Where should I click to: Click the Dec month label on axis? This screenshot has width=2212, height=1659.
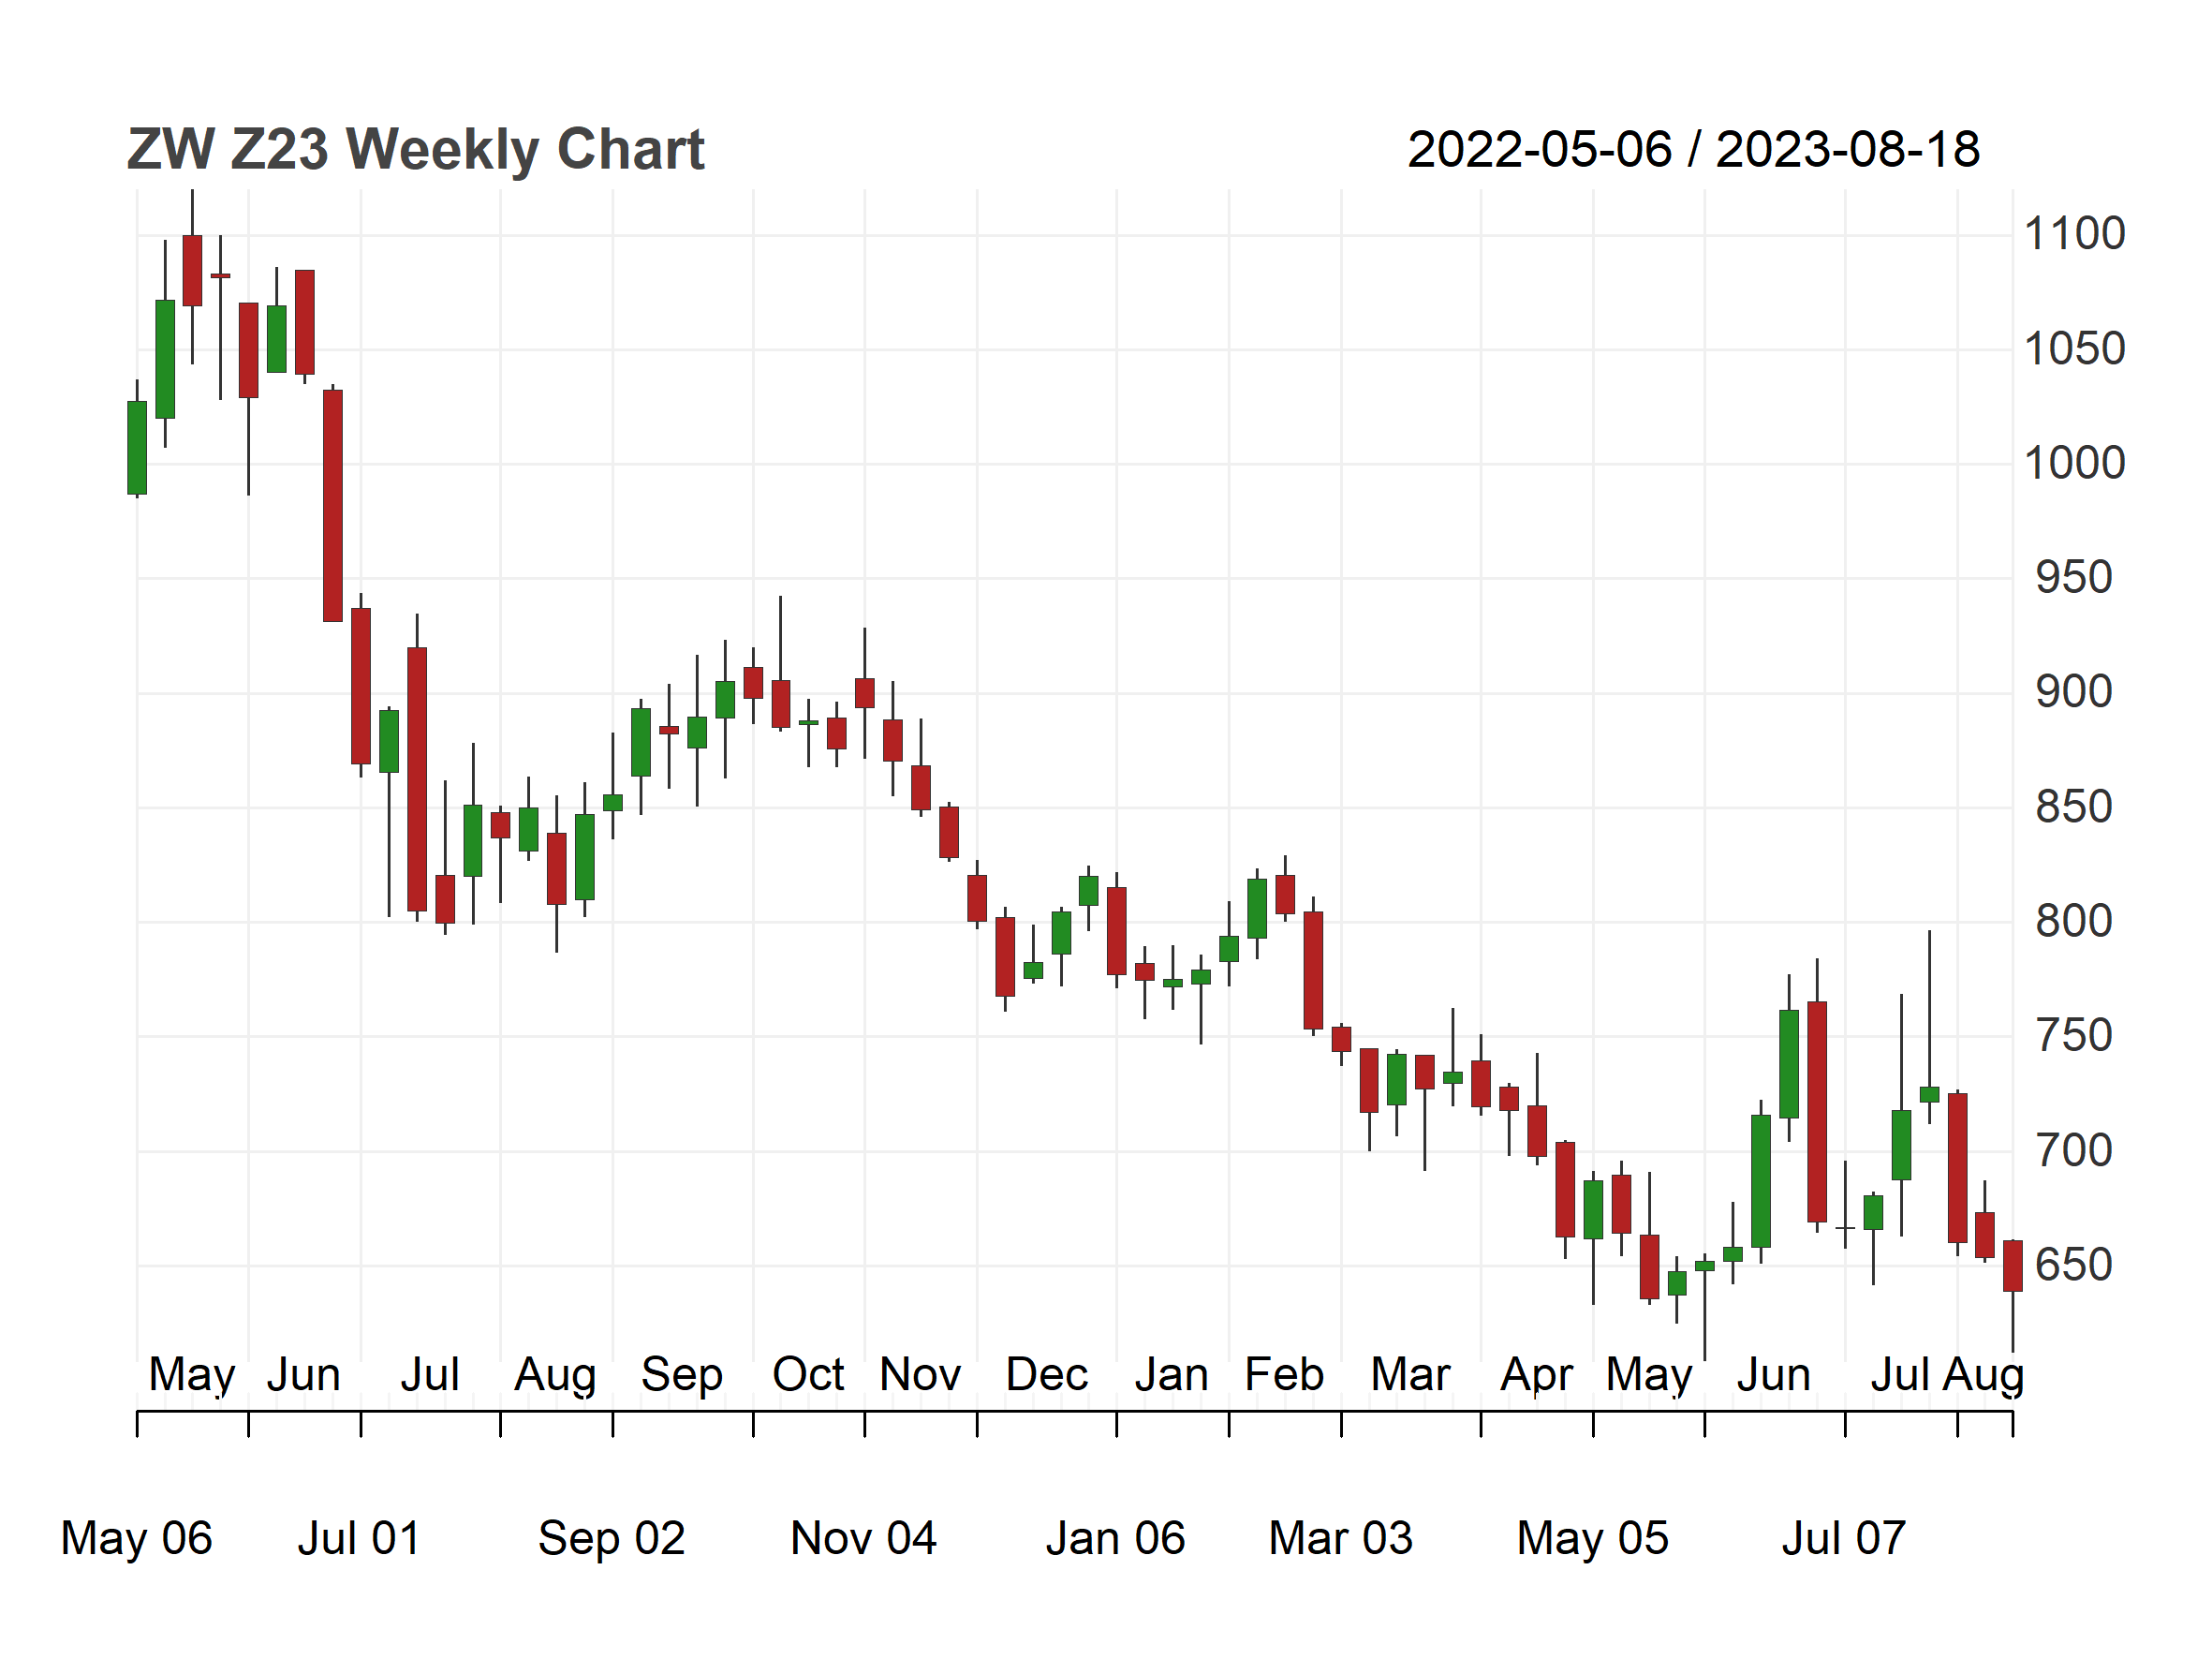(1046, 1375)
